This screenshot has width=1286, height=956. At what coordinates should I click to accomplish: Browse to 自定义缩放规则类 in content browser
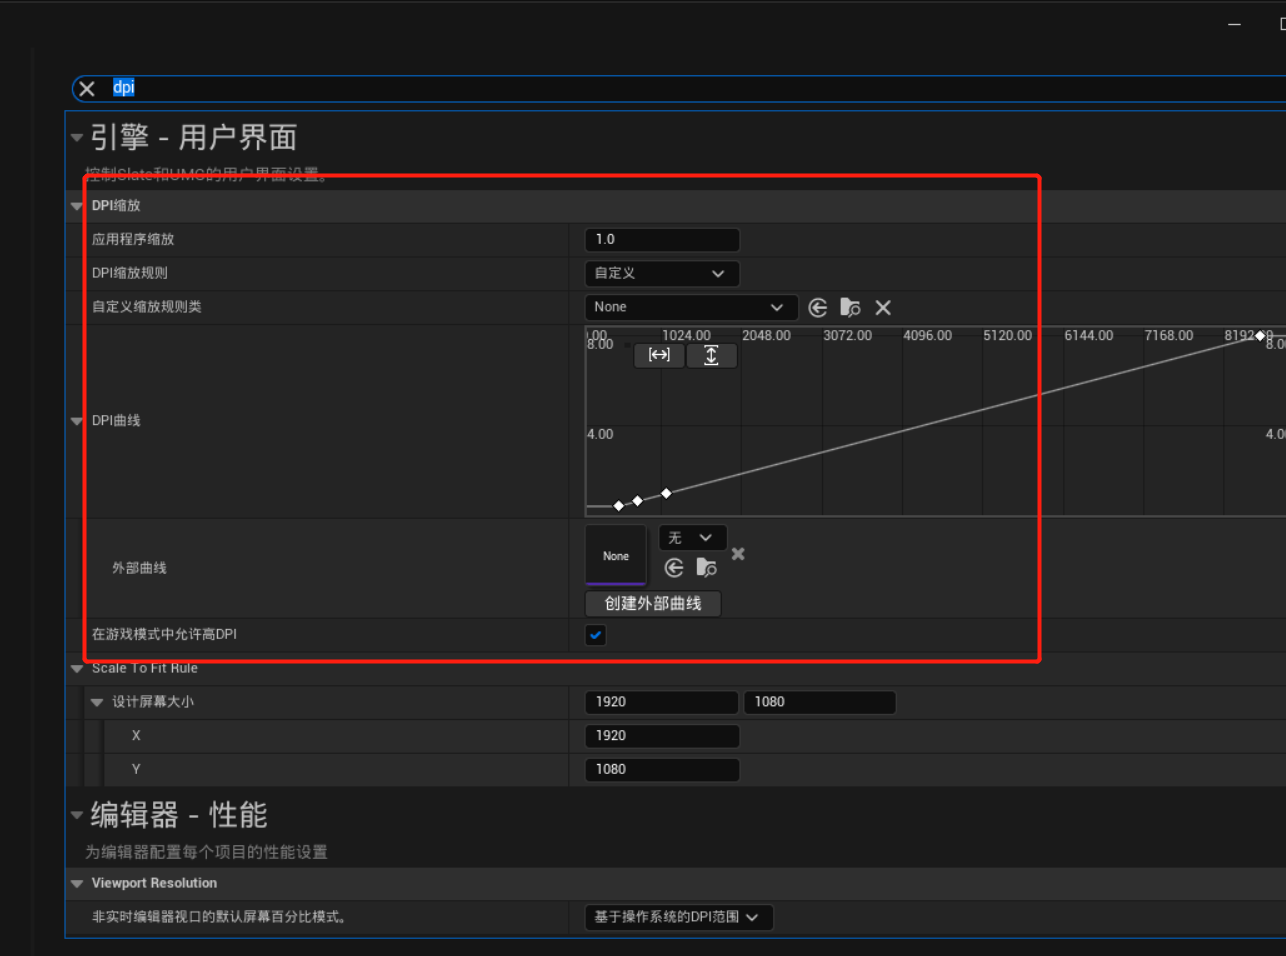point(850,308)
